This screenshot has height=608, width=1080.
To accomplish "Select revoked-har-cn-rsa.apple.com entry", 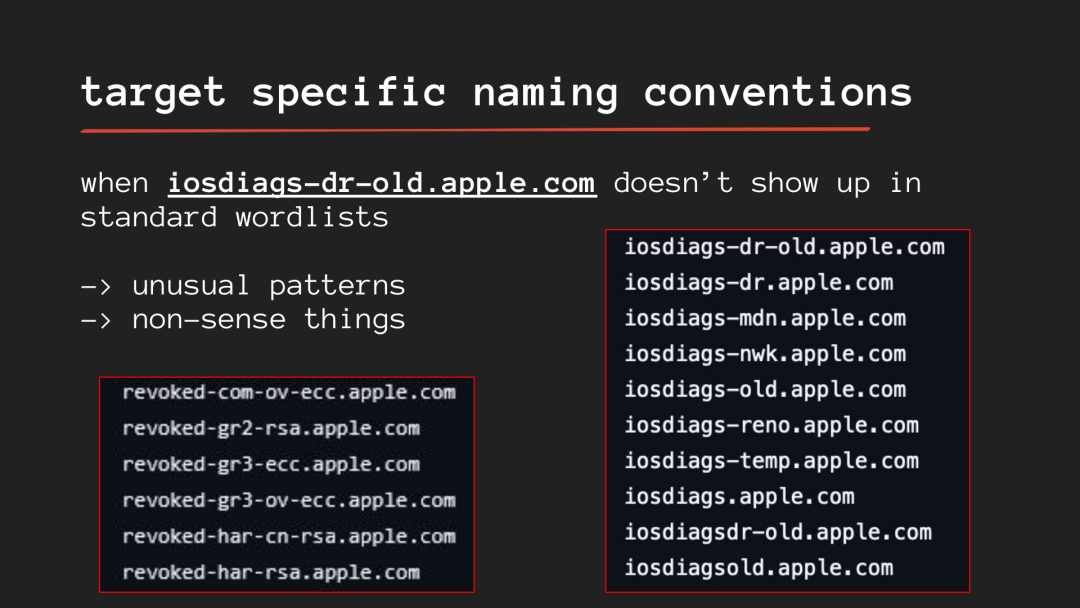I will pos(289,536).
